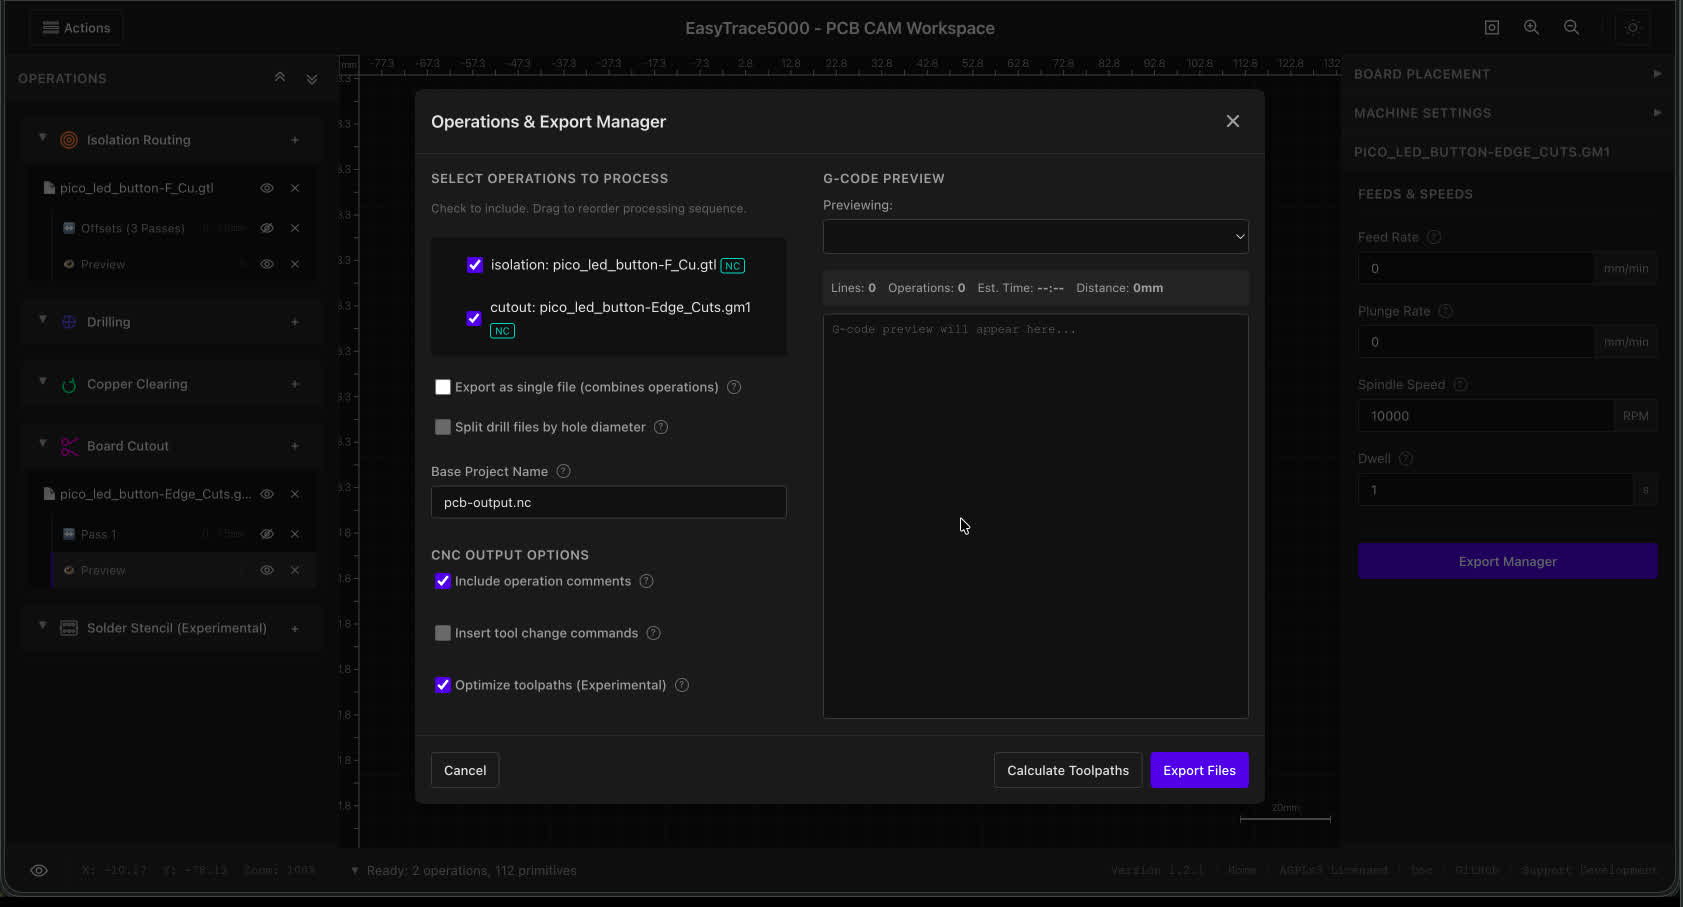Uncheck the isolation pico_led_button-F_Cu.gtl operation
Image resolution: width=1683 pixels, height=907 pixels.
pyautogui.click(x=475, y=265)
